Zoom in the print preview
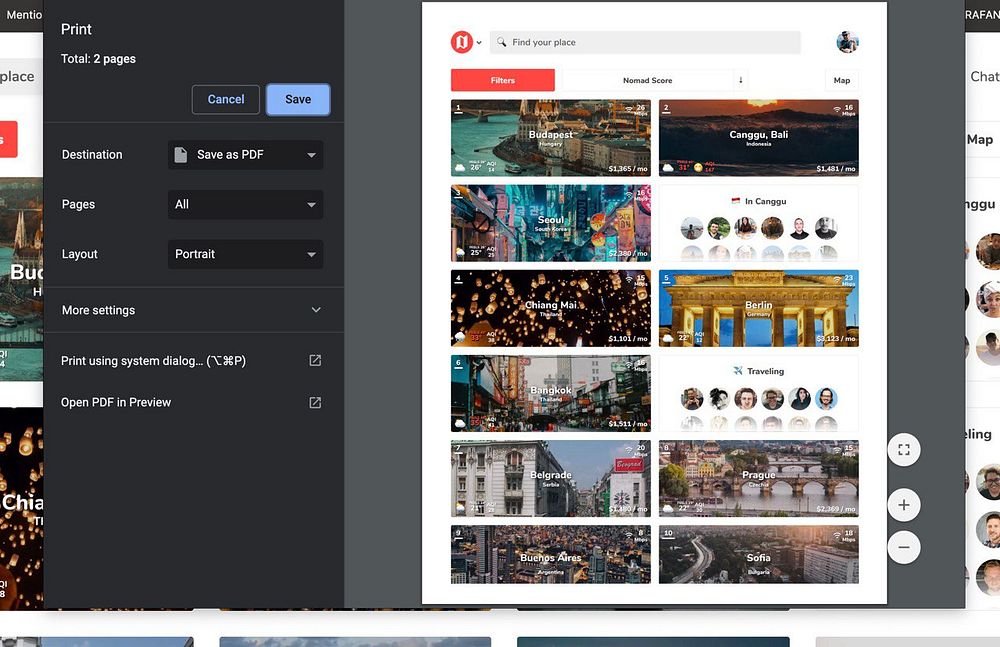This screenshot has height=647, width=1000. coord(904,505)
